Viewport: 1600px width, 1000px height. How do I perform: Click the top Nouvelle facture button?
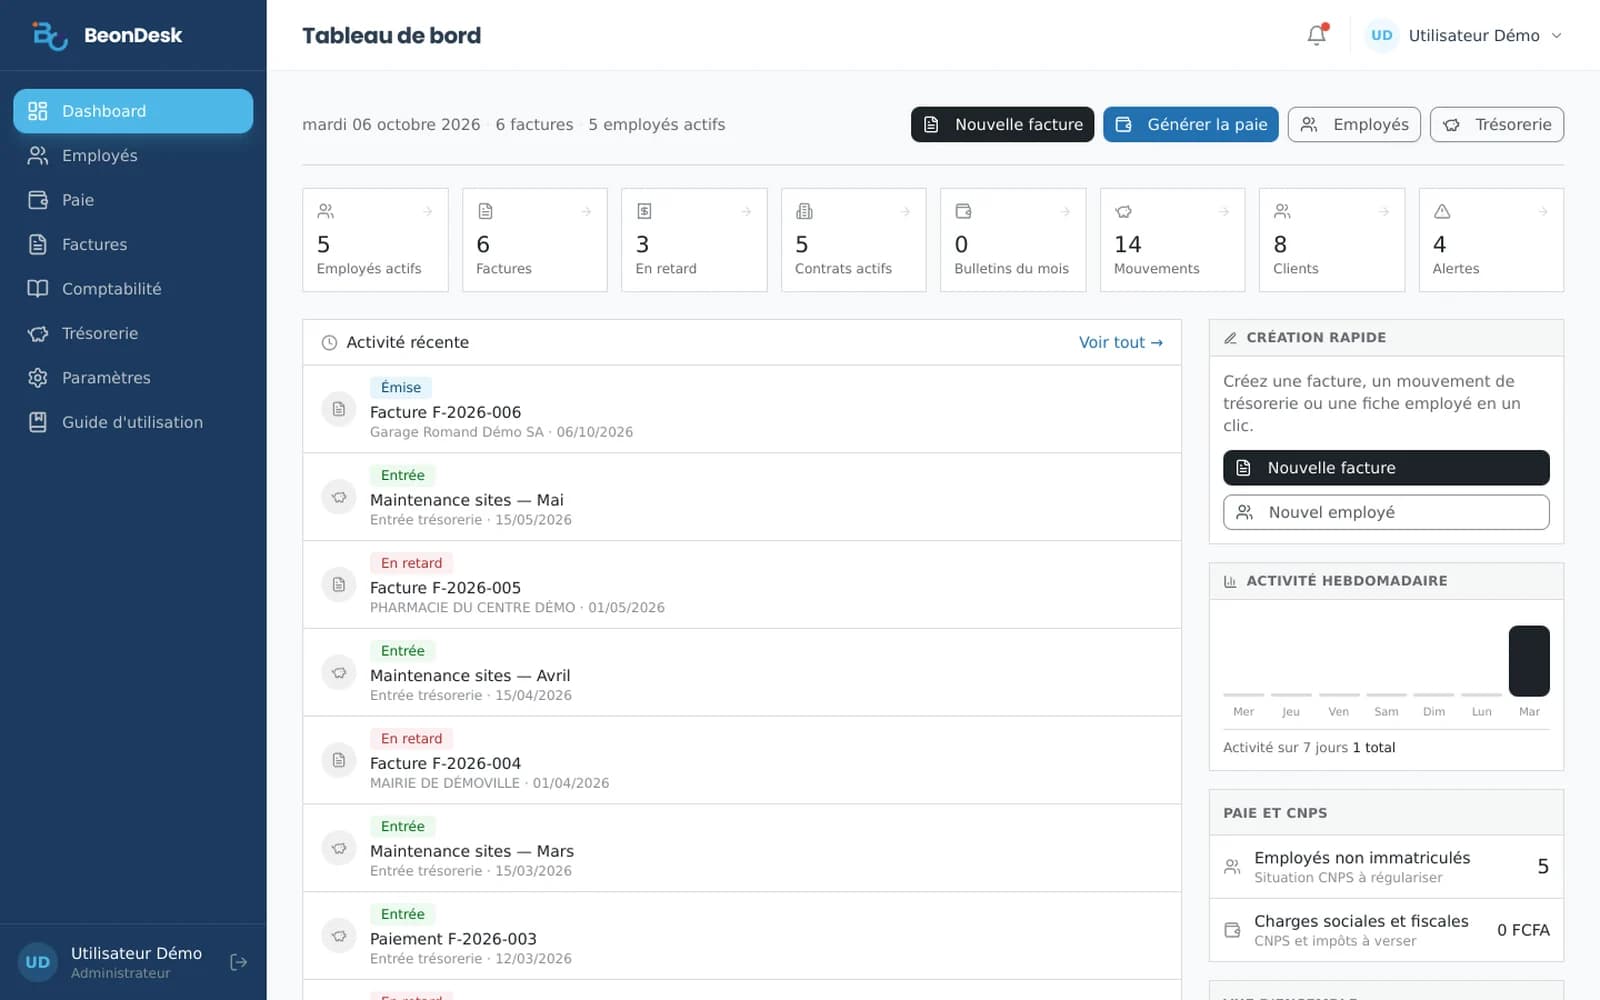pos(1002,125)
